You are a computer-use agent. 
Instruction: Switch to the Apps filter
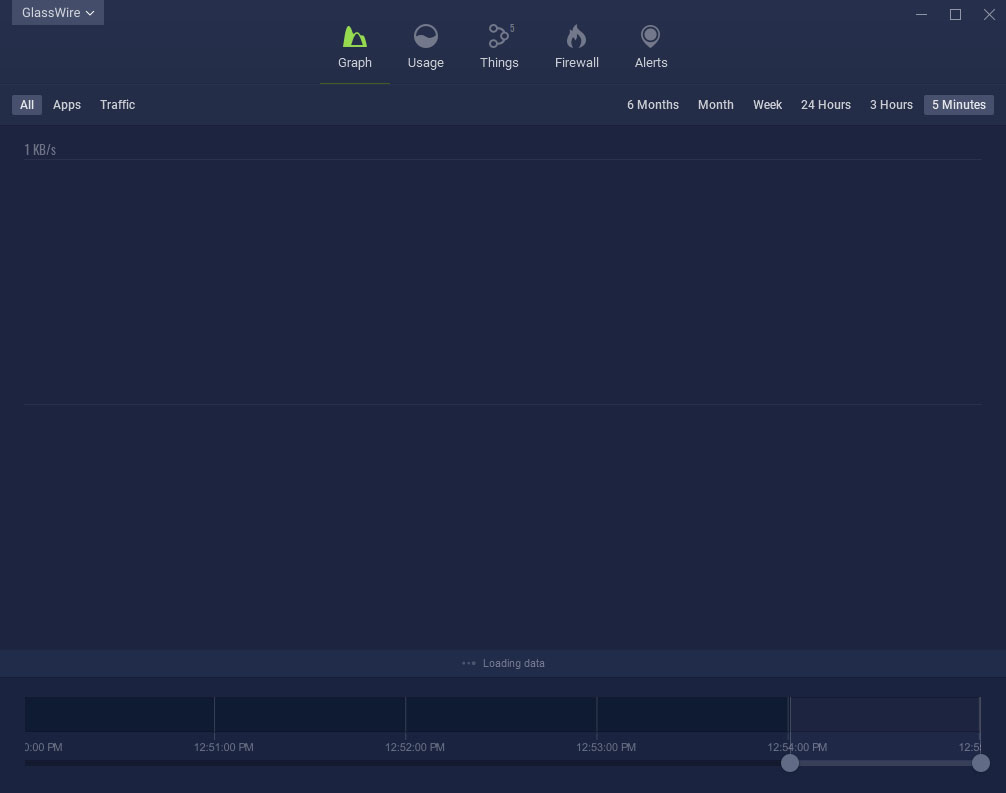(x=67, y=105)
